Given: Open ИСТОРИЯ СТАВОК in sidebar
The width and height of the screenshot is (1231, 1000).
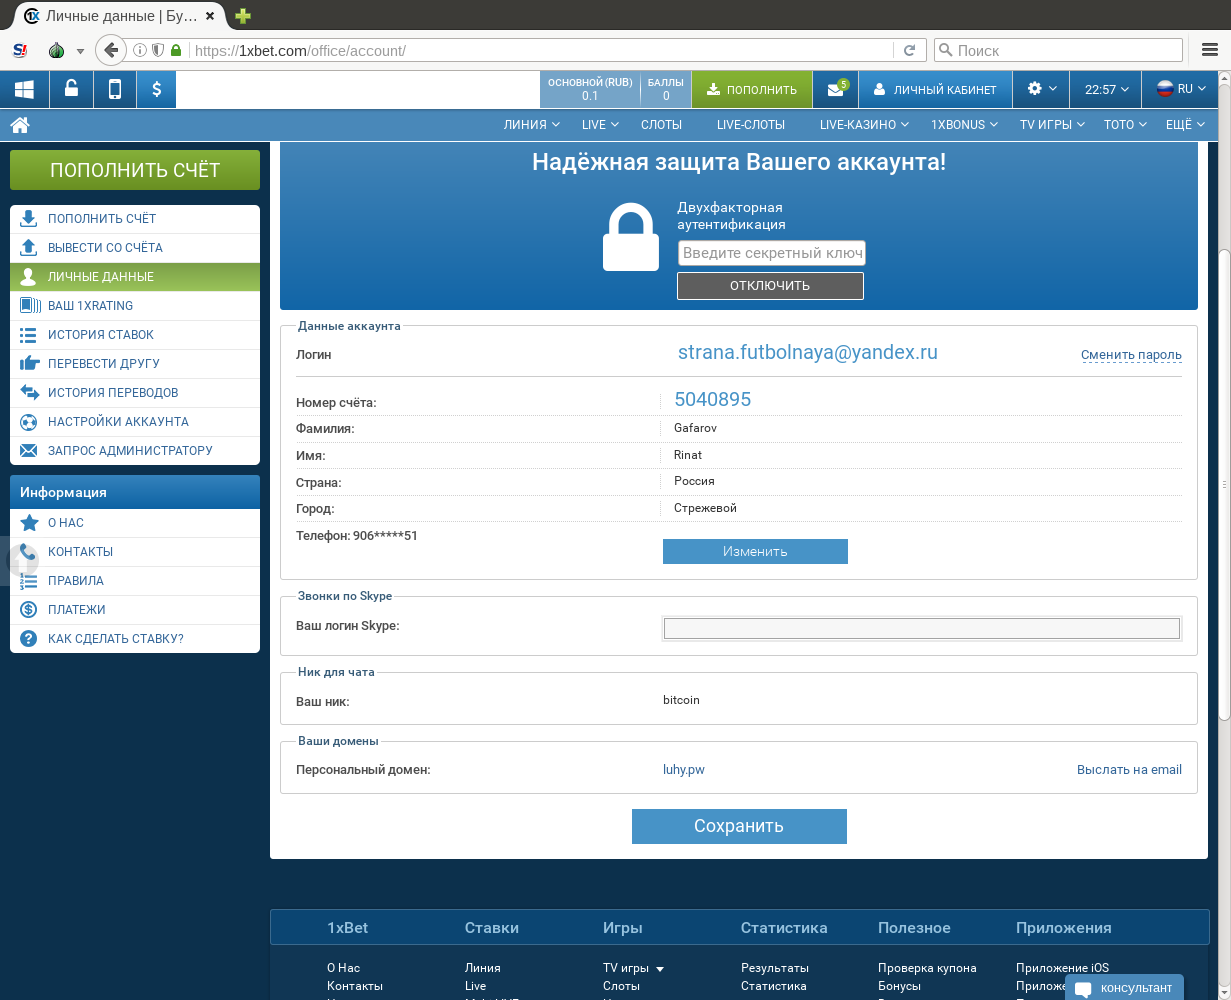Looking at the screenshot, I should [135, 335].
